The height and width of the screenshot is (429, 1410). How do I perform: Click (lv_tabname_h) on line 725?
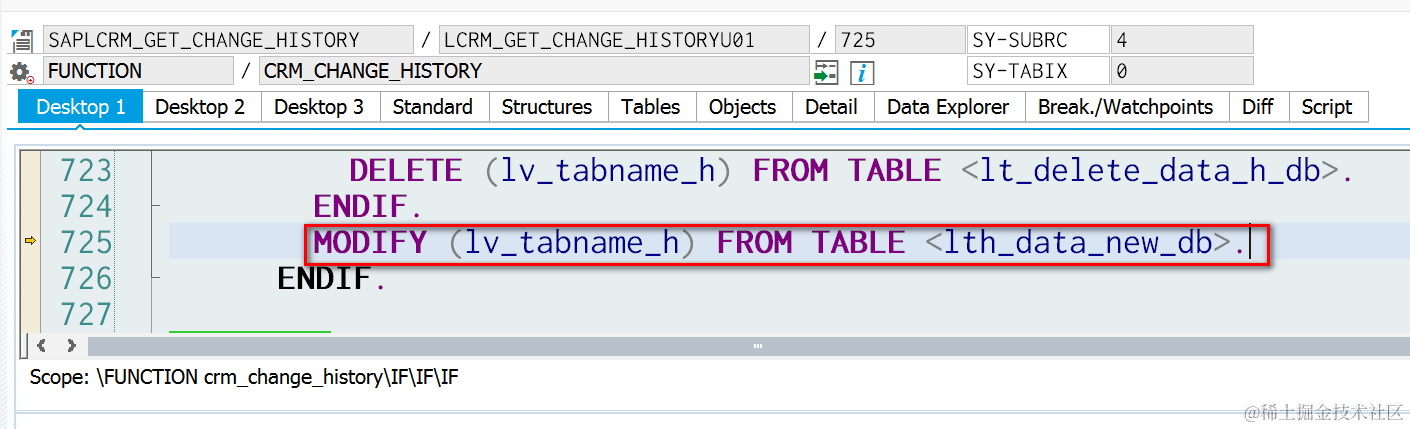tap(572, 243)
